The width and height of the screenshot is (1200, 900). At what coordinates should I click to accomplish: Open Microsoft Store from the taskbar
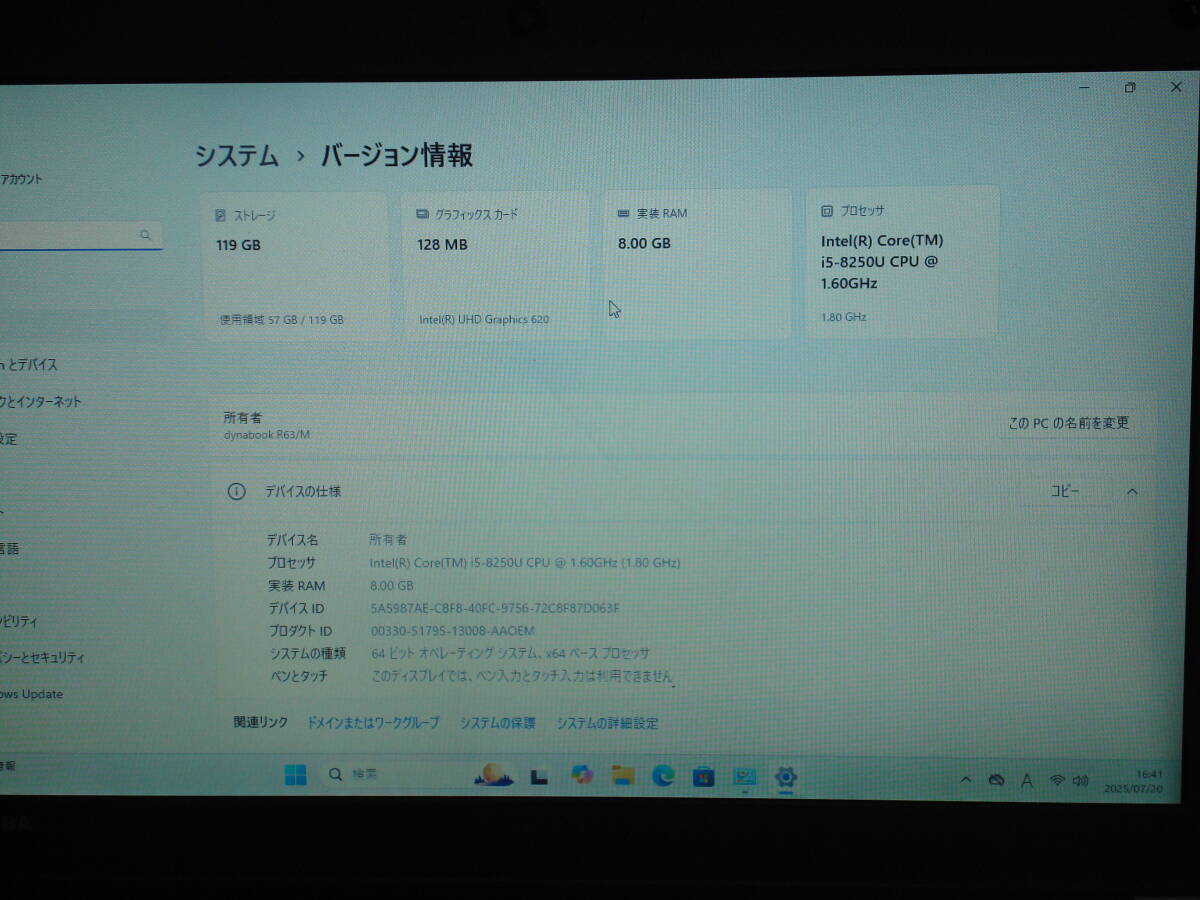[x=703, y=776]
